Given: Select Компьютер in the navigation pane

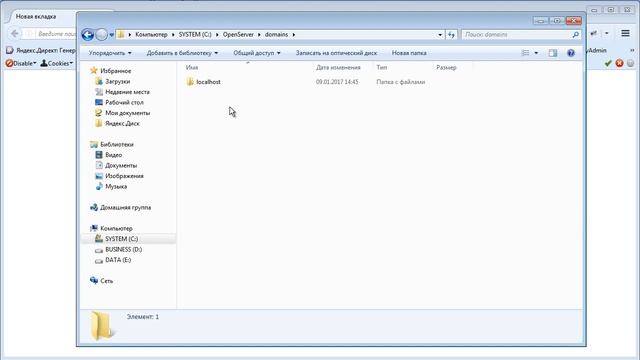Looking at the screenshot, I should 116,229.
